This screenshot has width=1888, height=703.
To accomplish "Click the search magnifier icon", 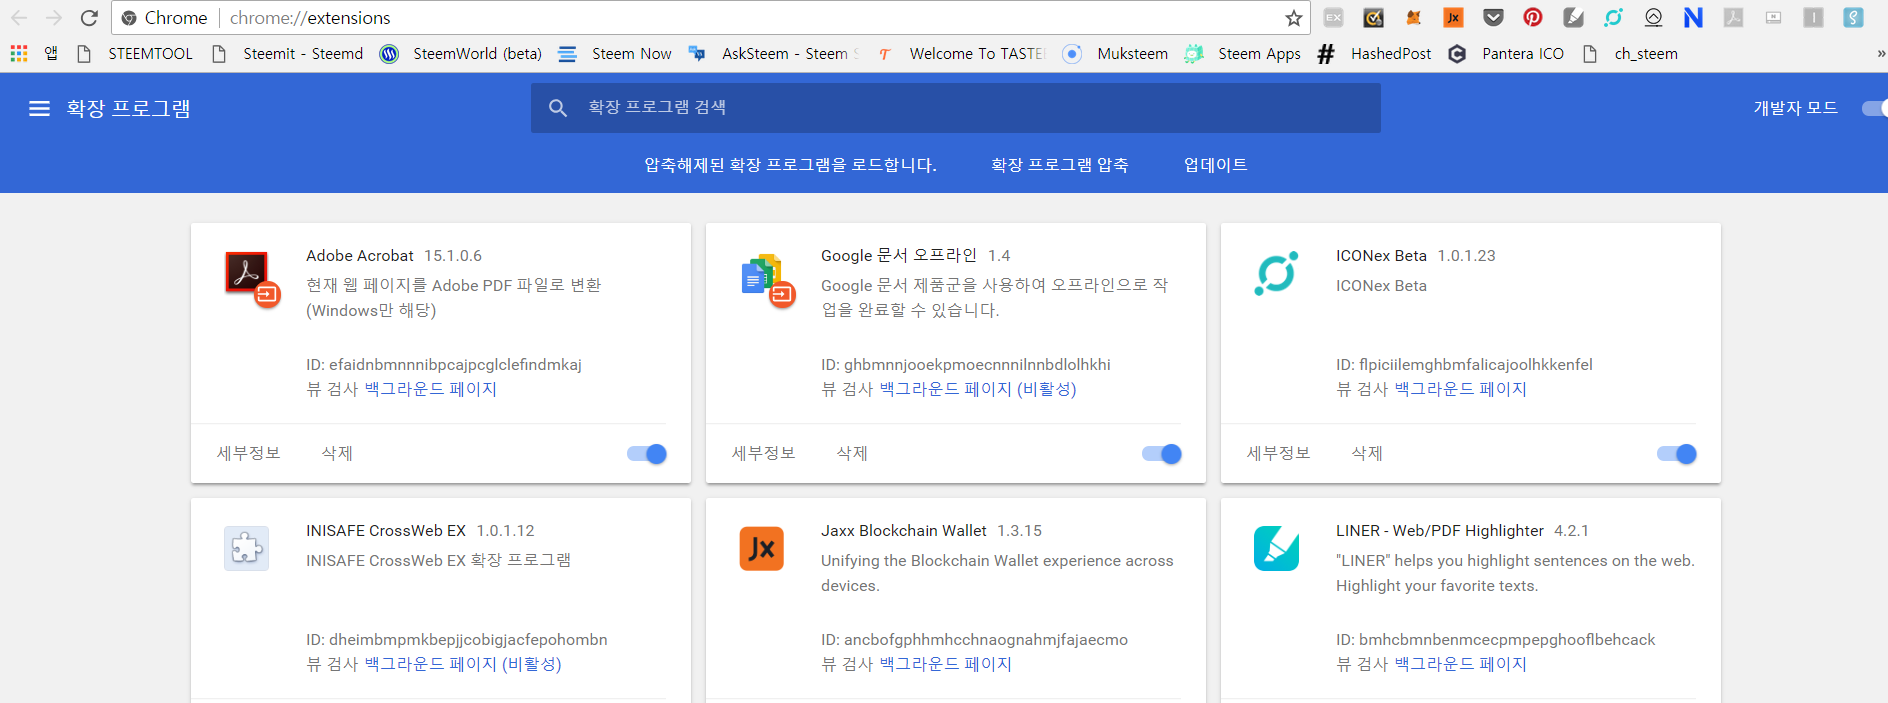I will tap(558, 108).
